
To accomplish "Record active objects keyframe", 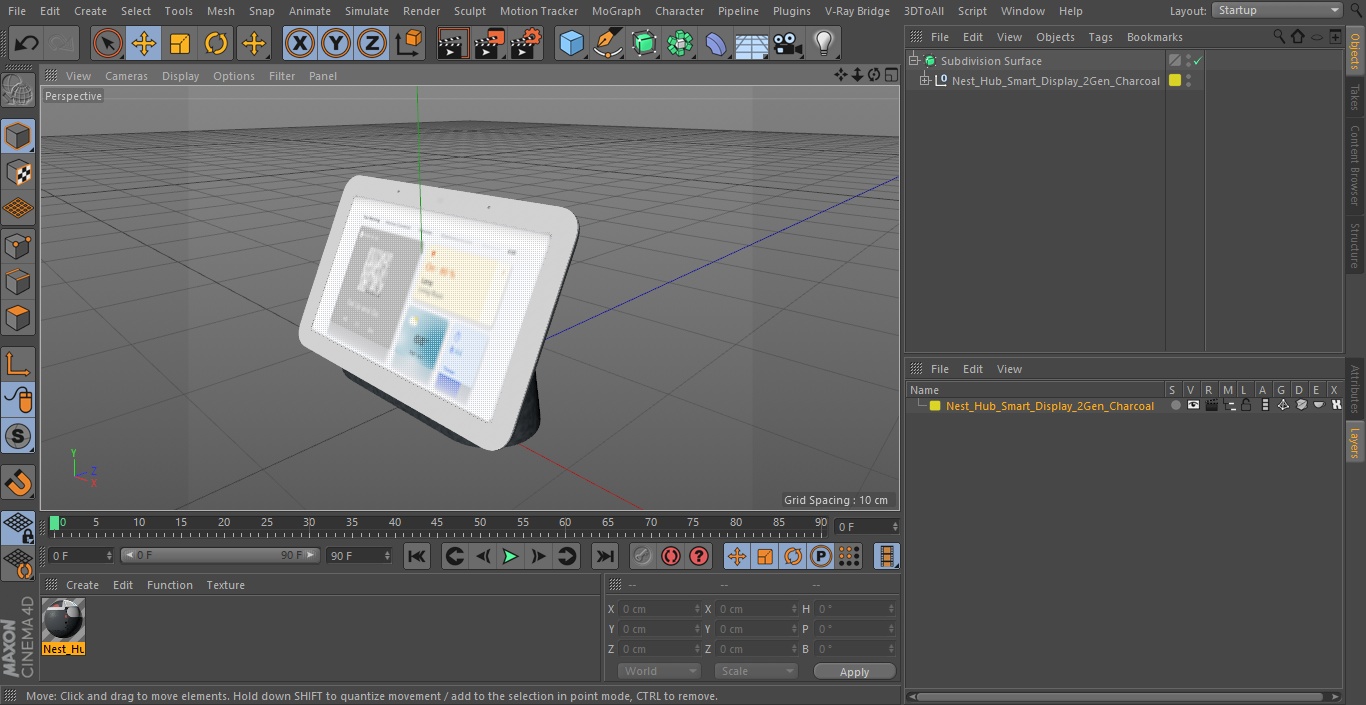I will coord(642,556).
